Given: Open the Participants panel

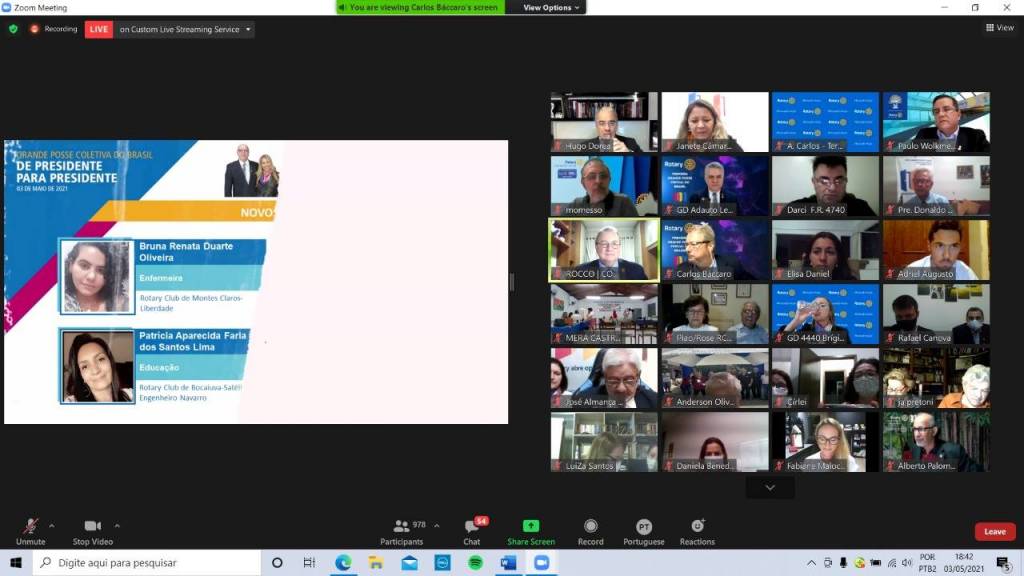Looking at the screenshot, I should tap(402, 527).
